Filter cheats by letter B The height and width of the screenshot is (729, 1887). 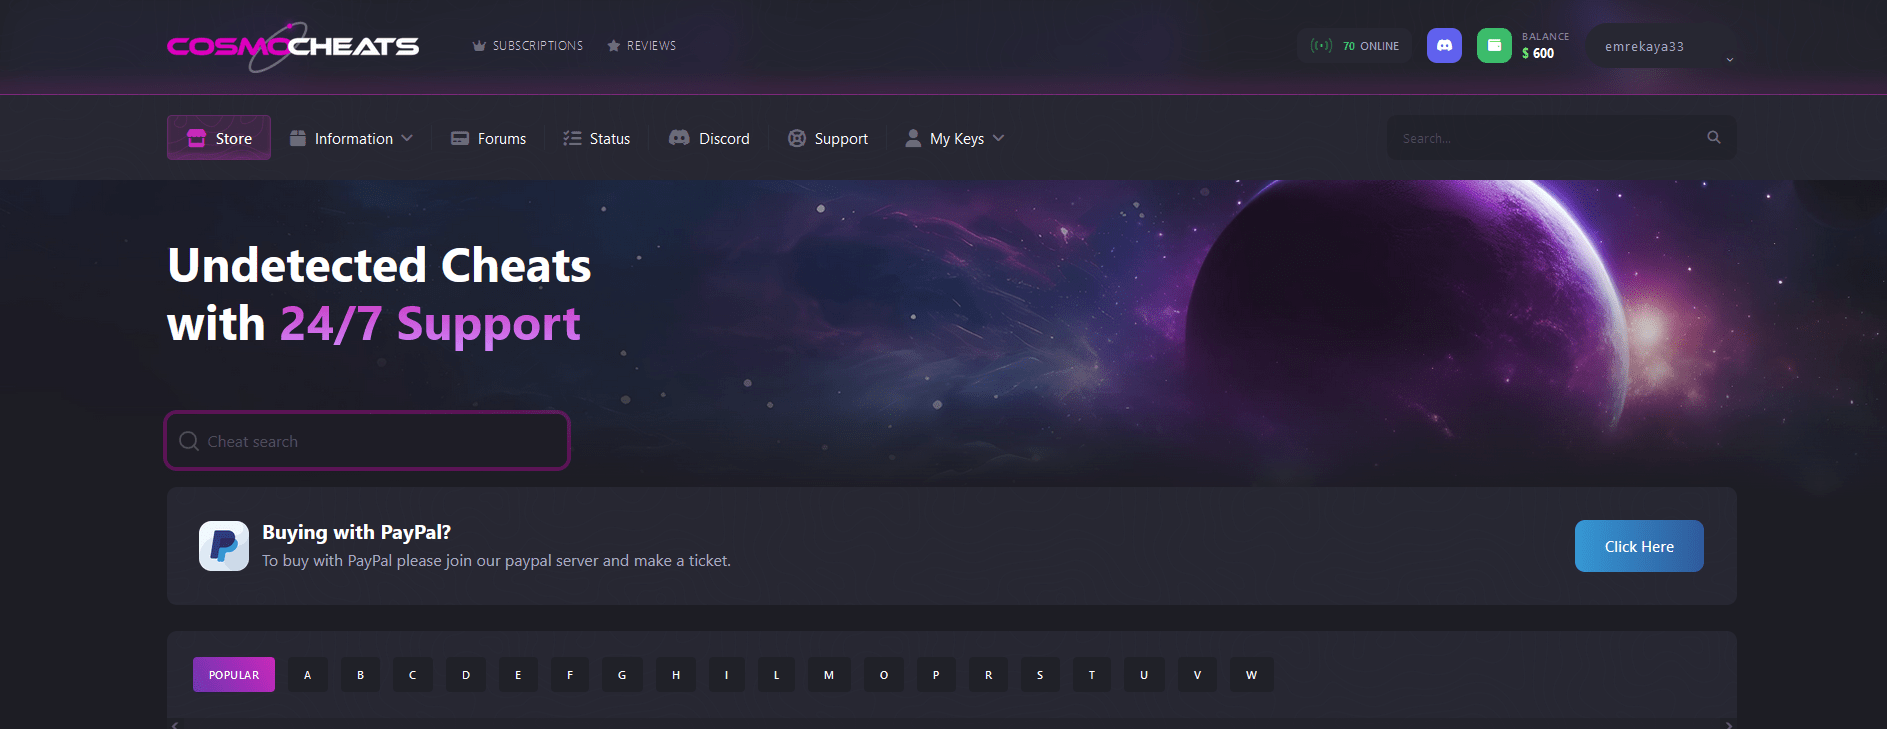coord(360,675)
